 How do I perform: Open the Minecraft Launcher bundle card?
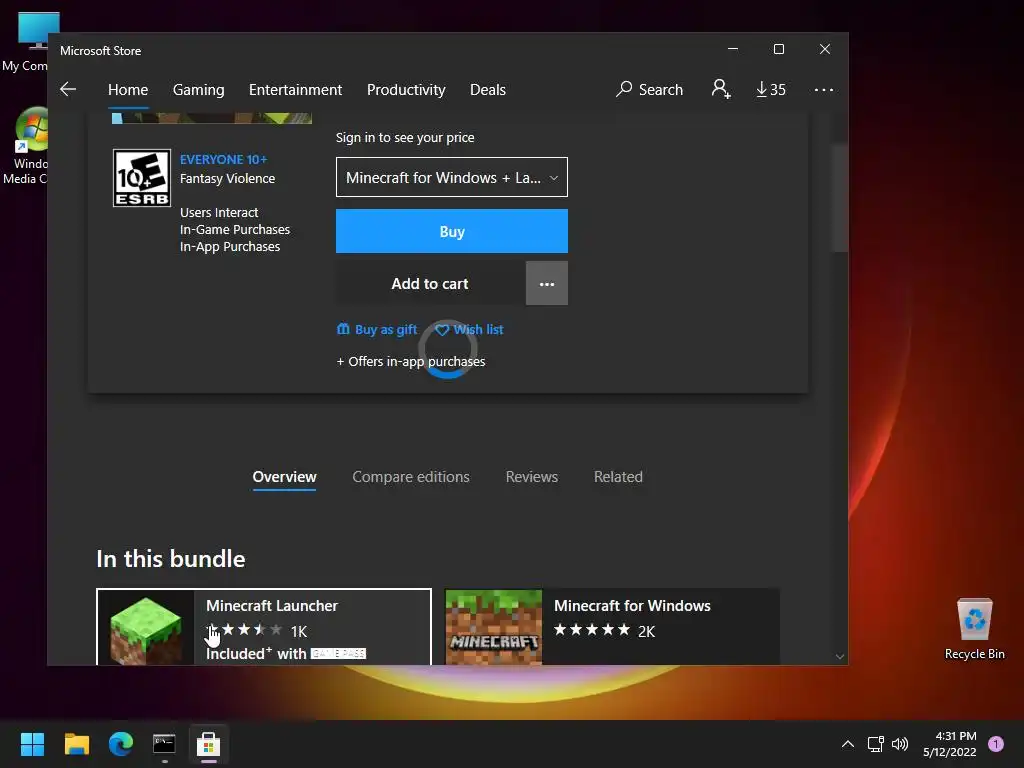(x=264, y=627)
